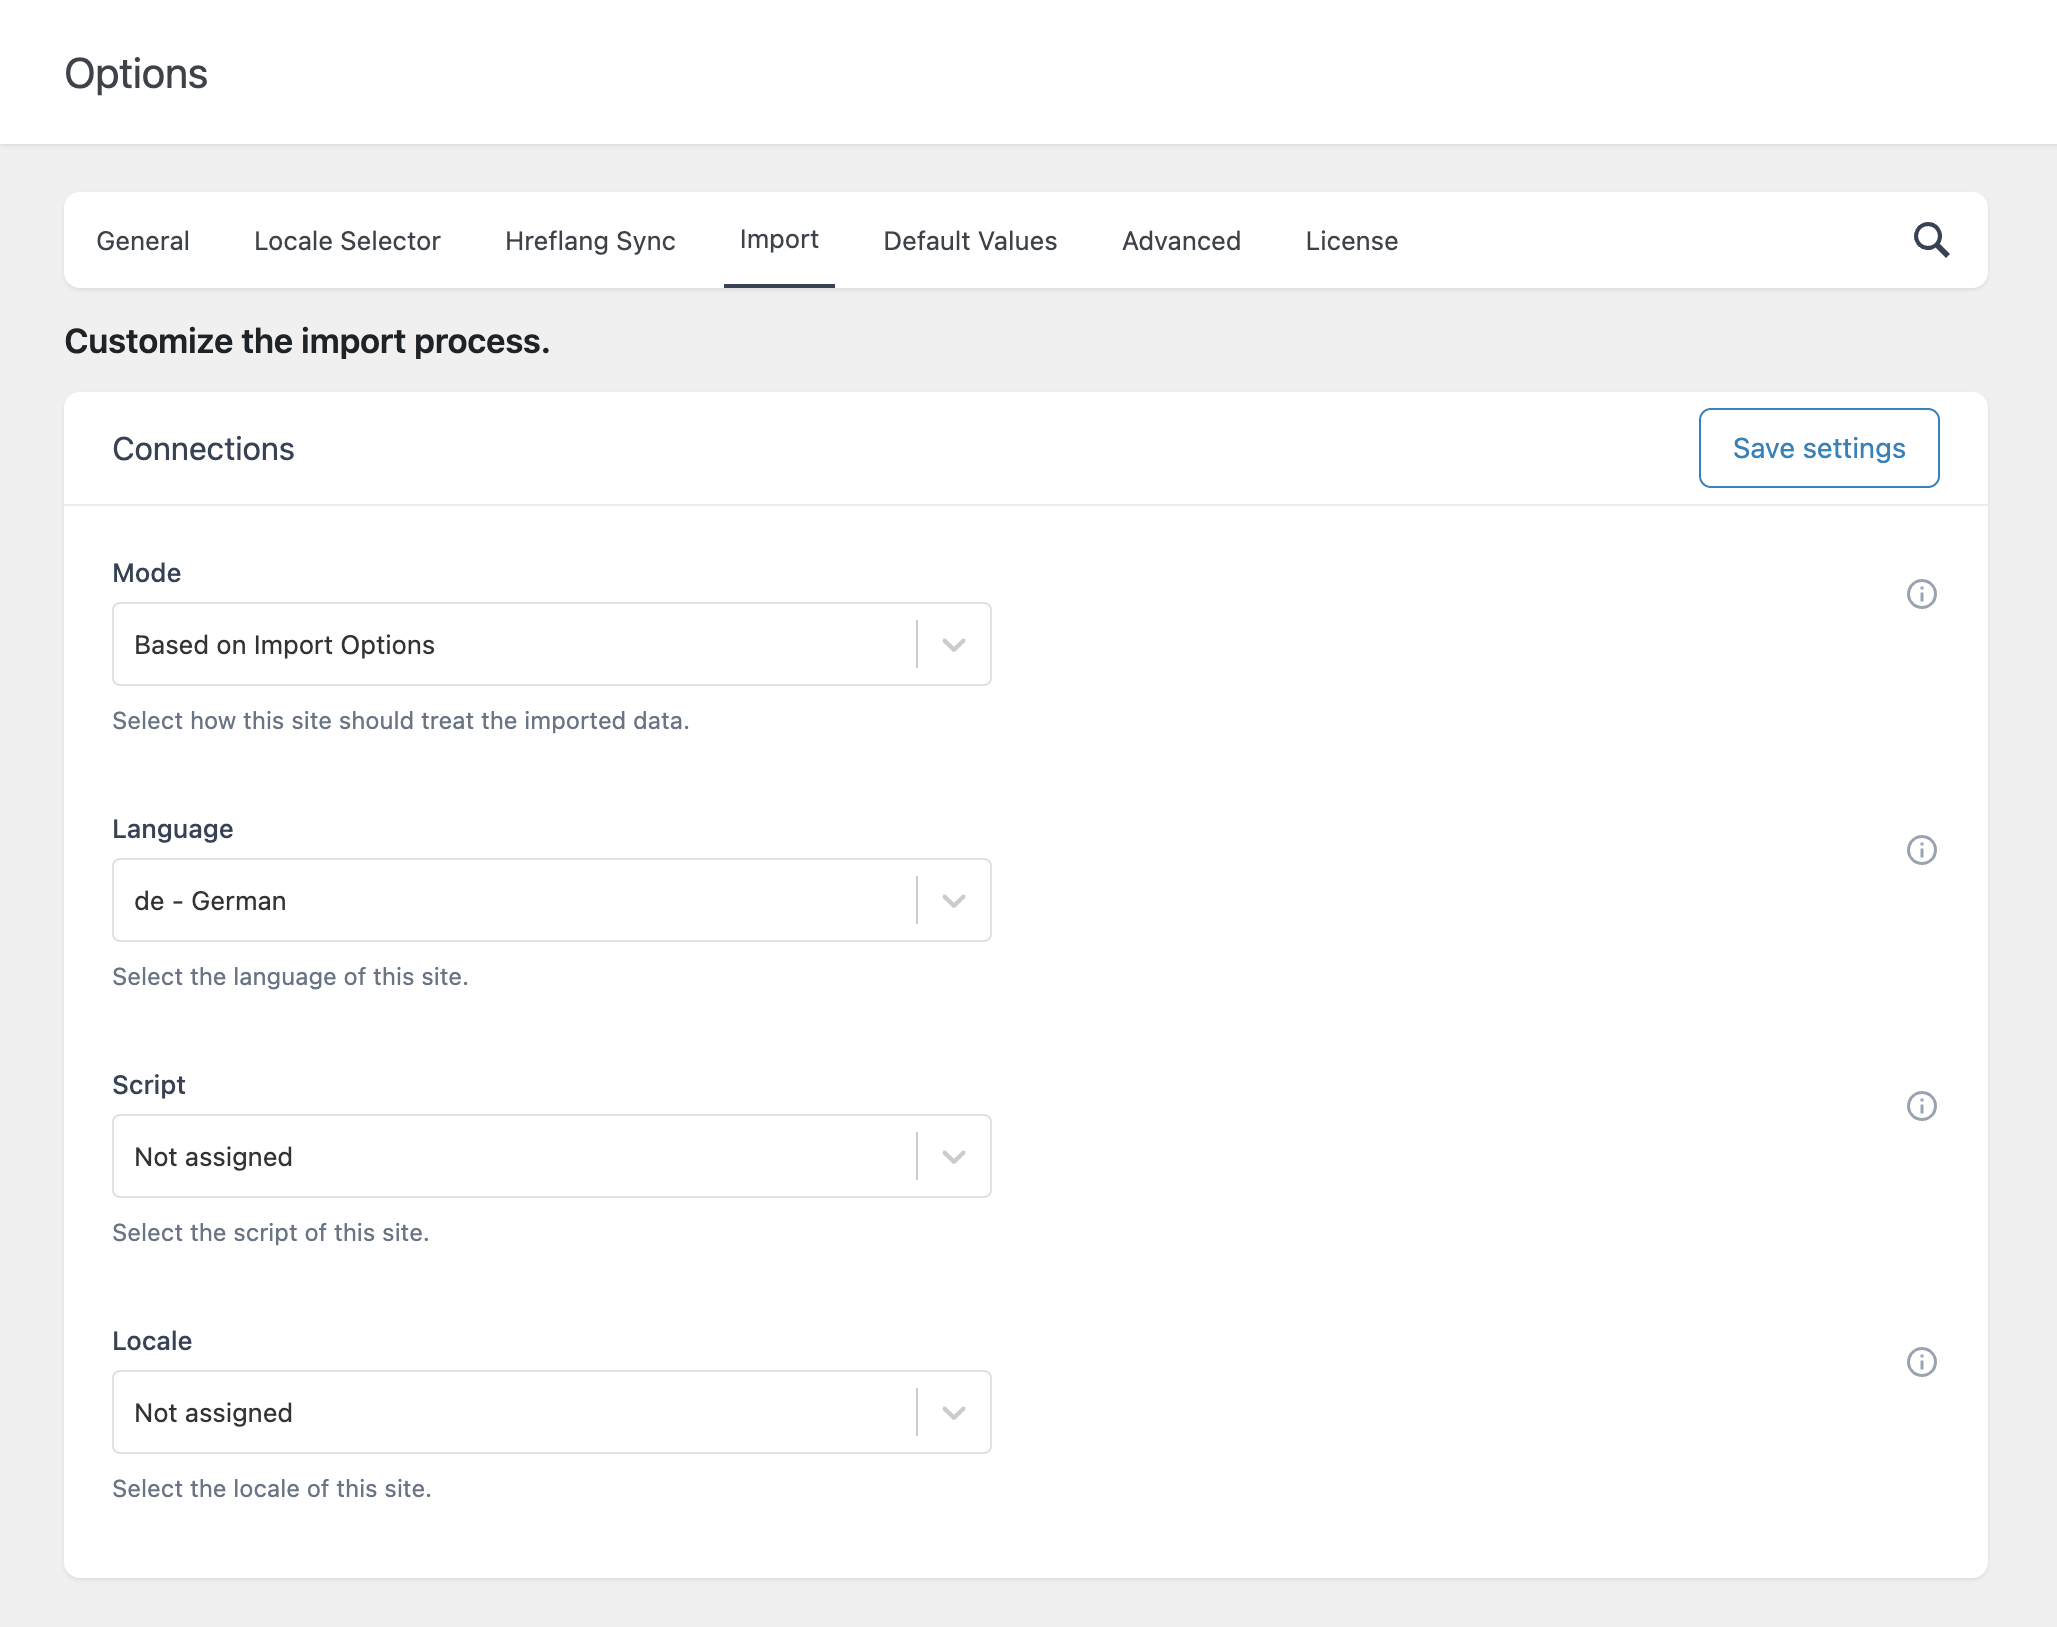View the info tooltip for the Language setting
2057x1627 pixels.
coord(1921,850)
